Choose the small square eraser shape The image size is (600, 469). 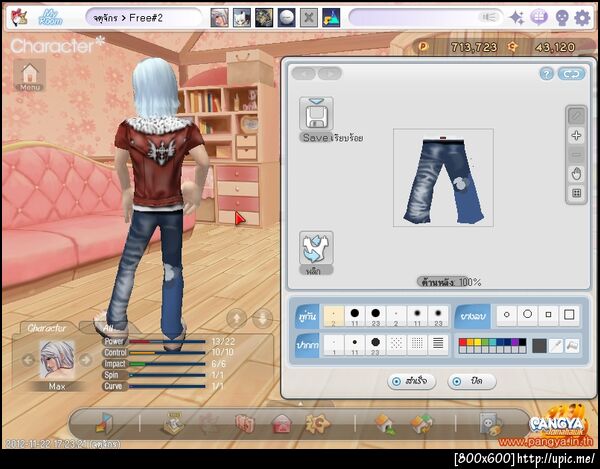(x=548, y=315)
